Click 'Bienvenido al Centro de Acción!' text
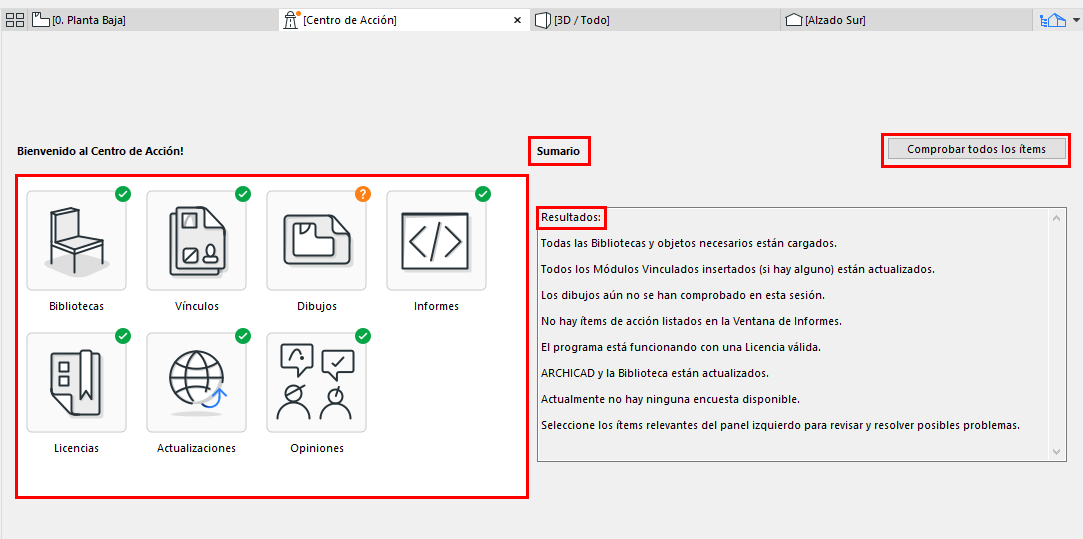 (100, 150)
